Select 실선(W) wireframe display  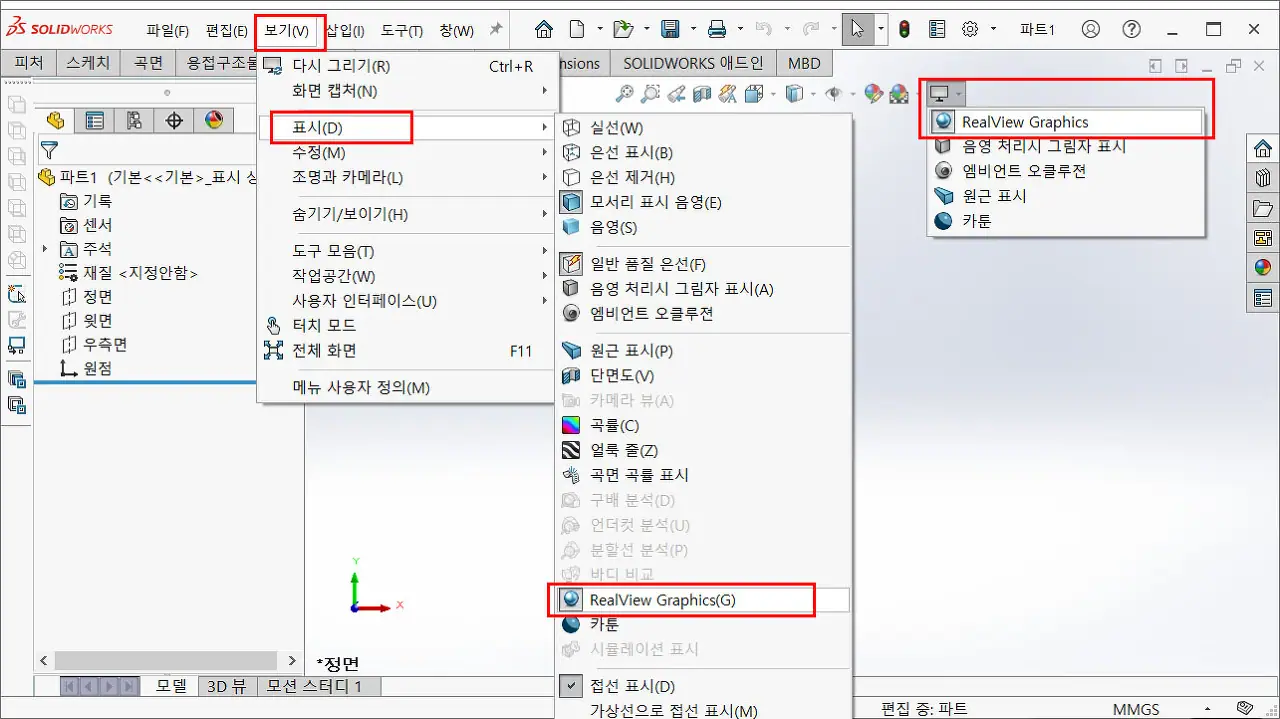coord(703,128)
